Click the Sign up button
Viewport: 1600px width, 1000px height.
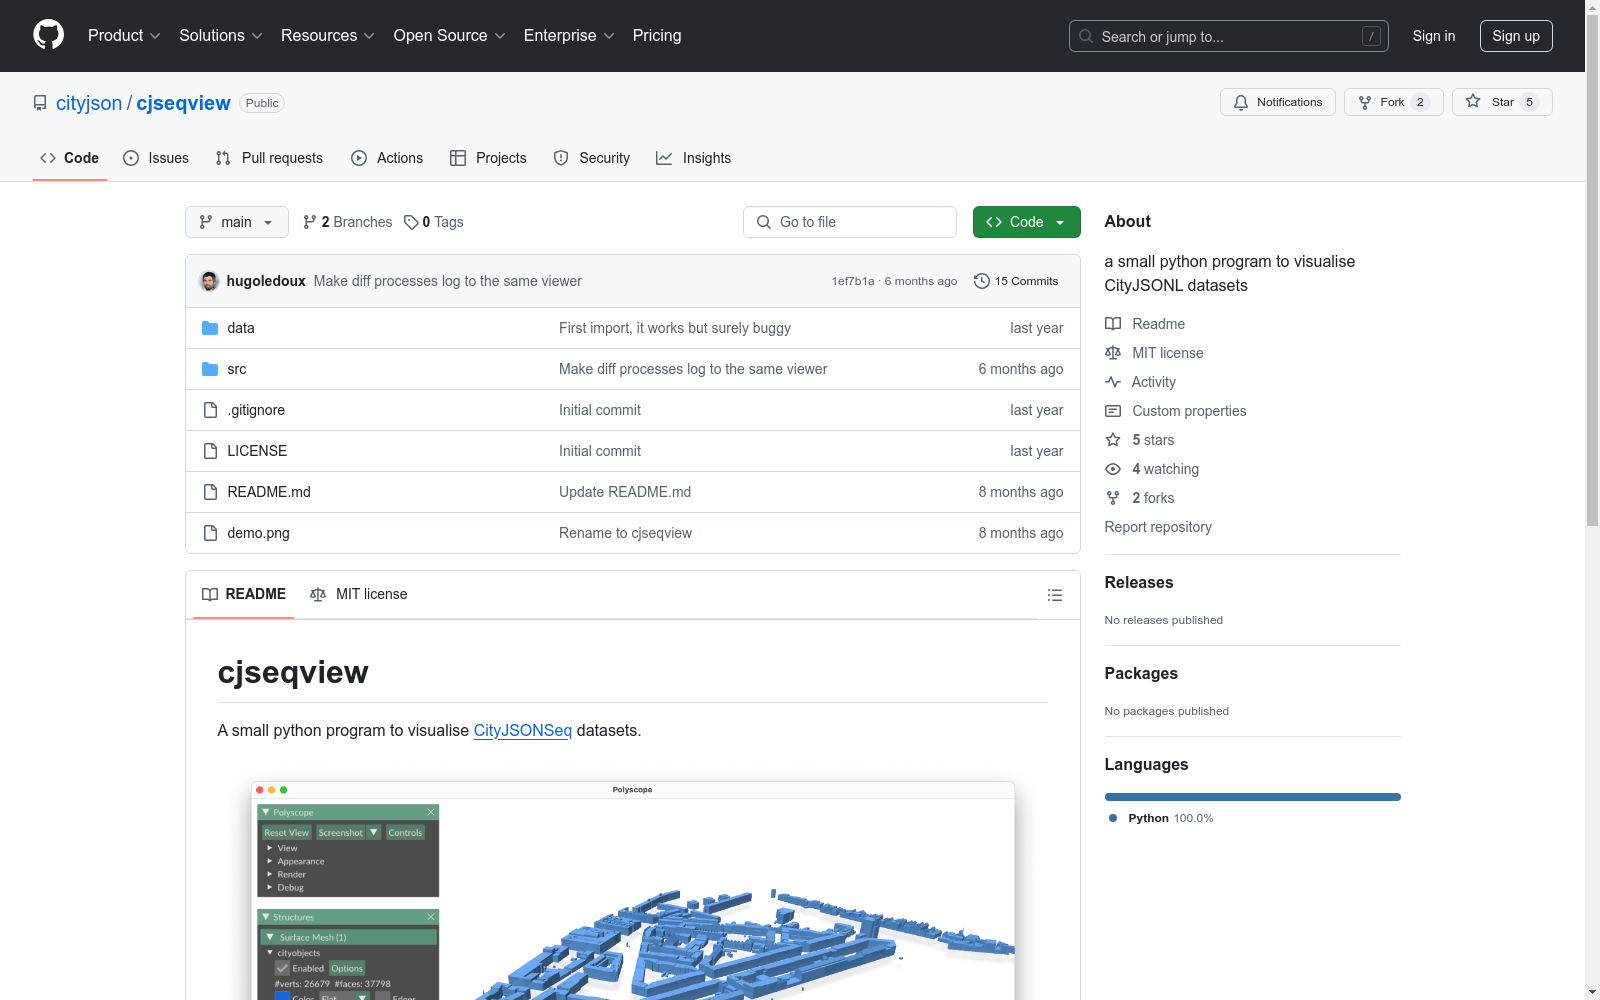click(1516, 36)
